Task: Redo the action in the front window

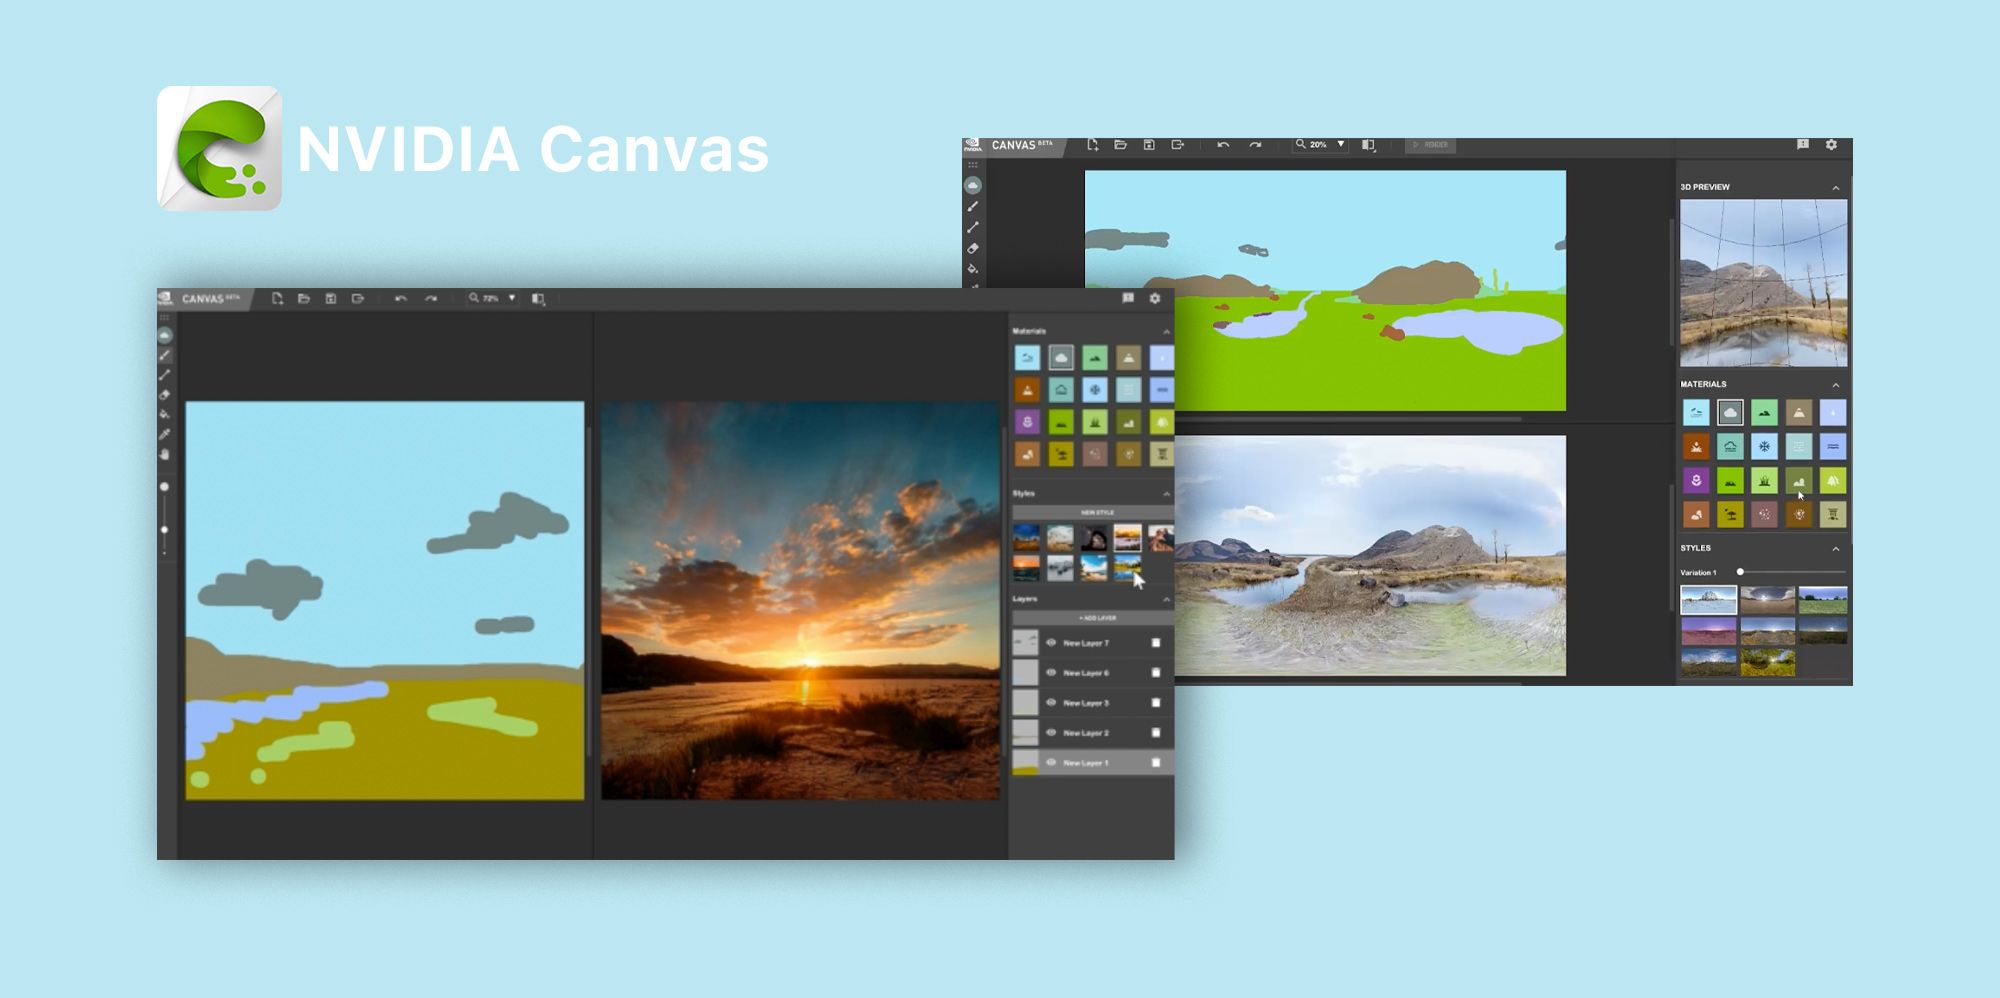Action: (431, 298)
